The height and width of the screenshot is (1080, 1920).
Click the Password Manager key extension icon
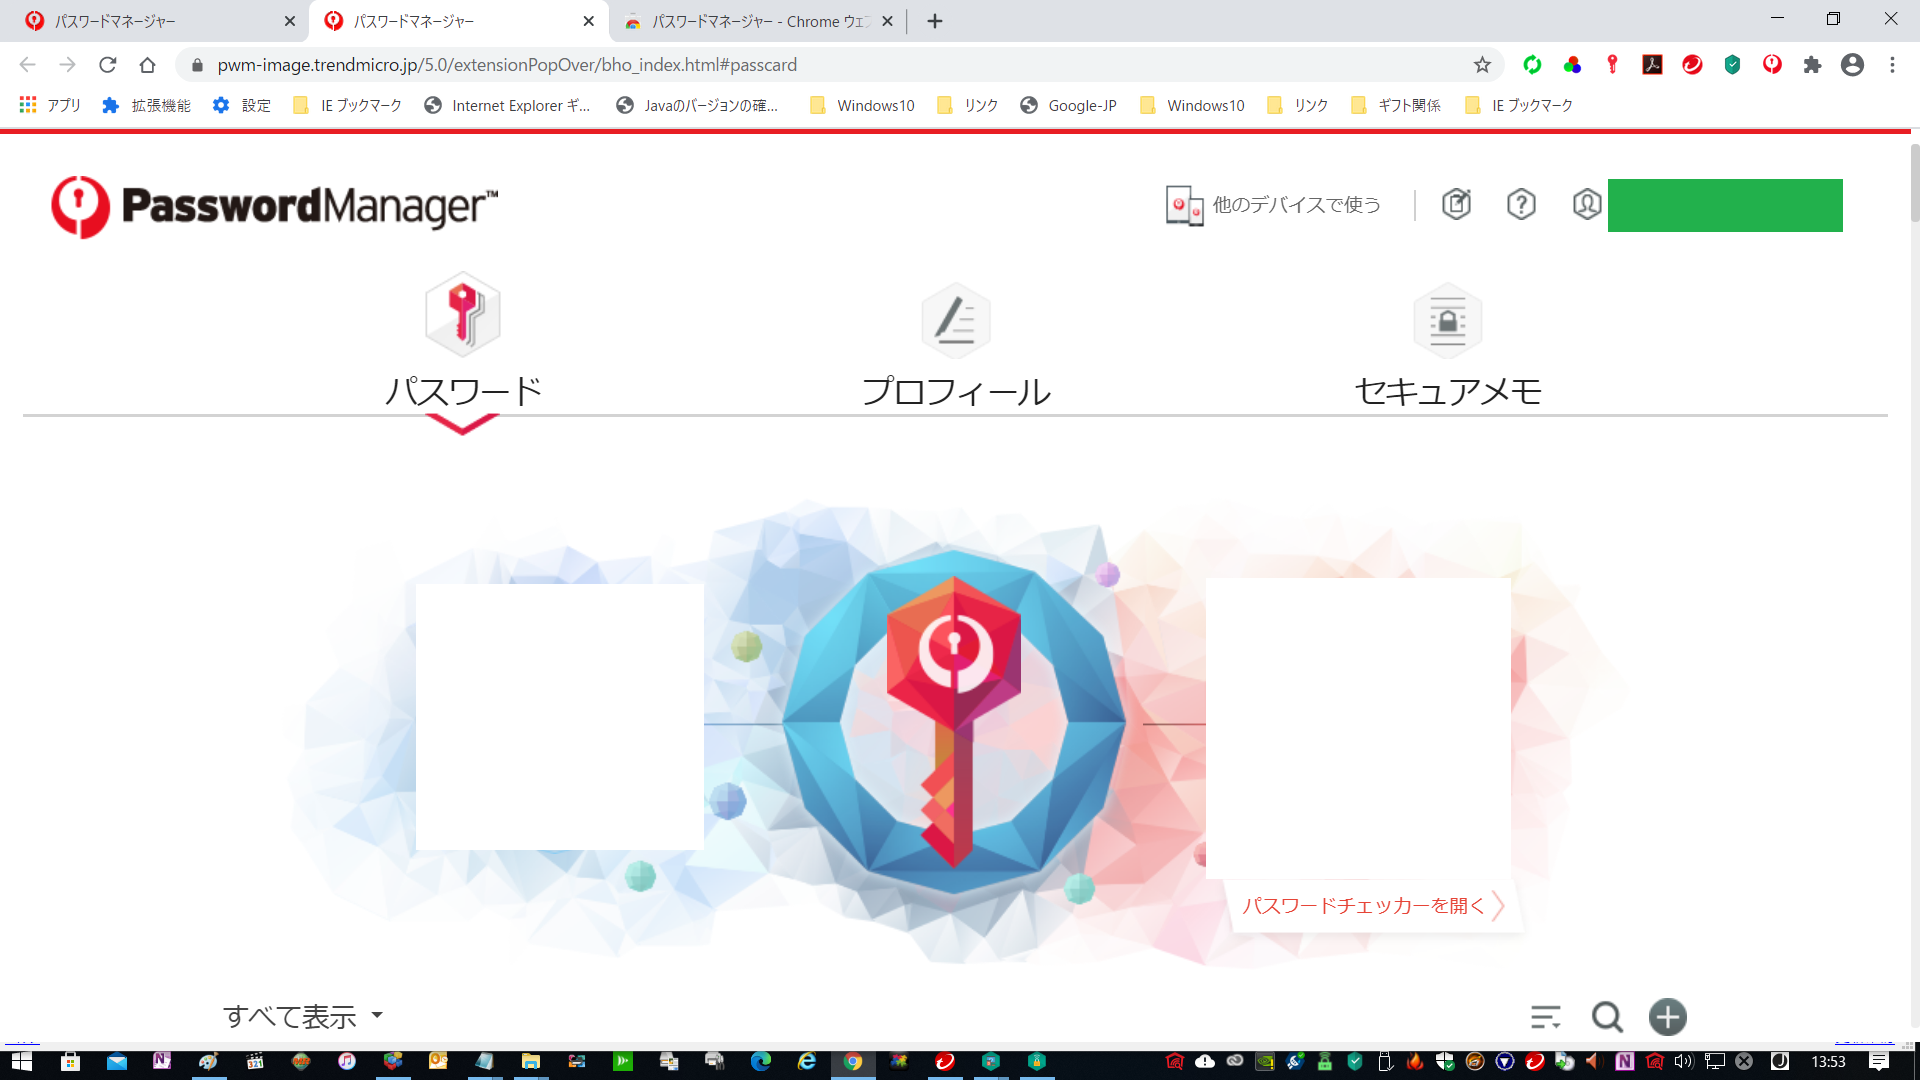pos(1612,65)
